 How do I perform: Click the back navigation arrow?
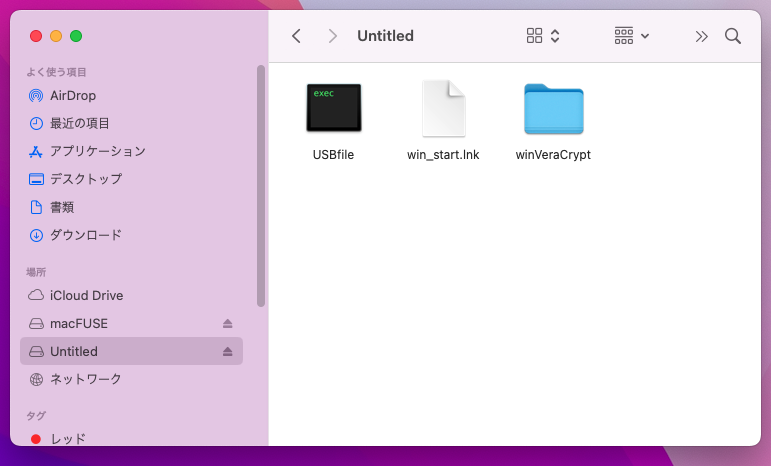[296, 36]
